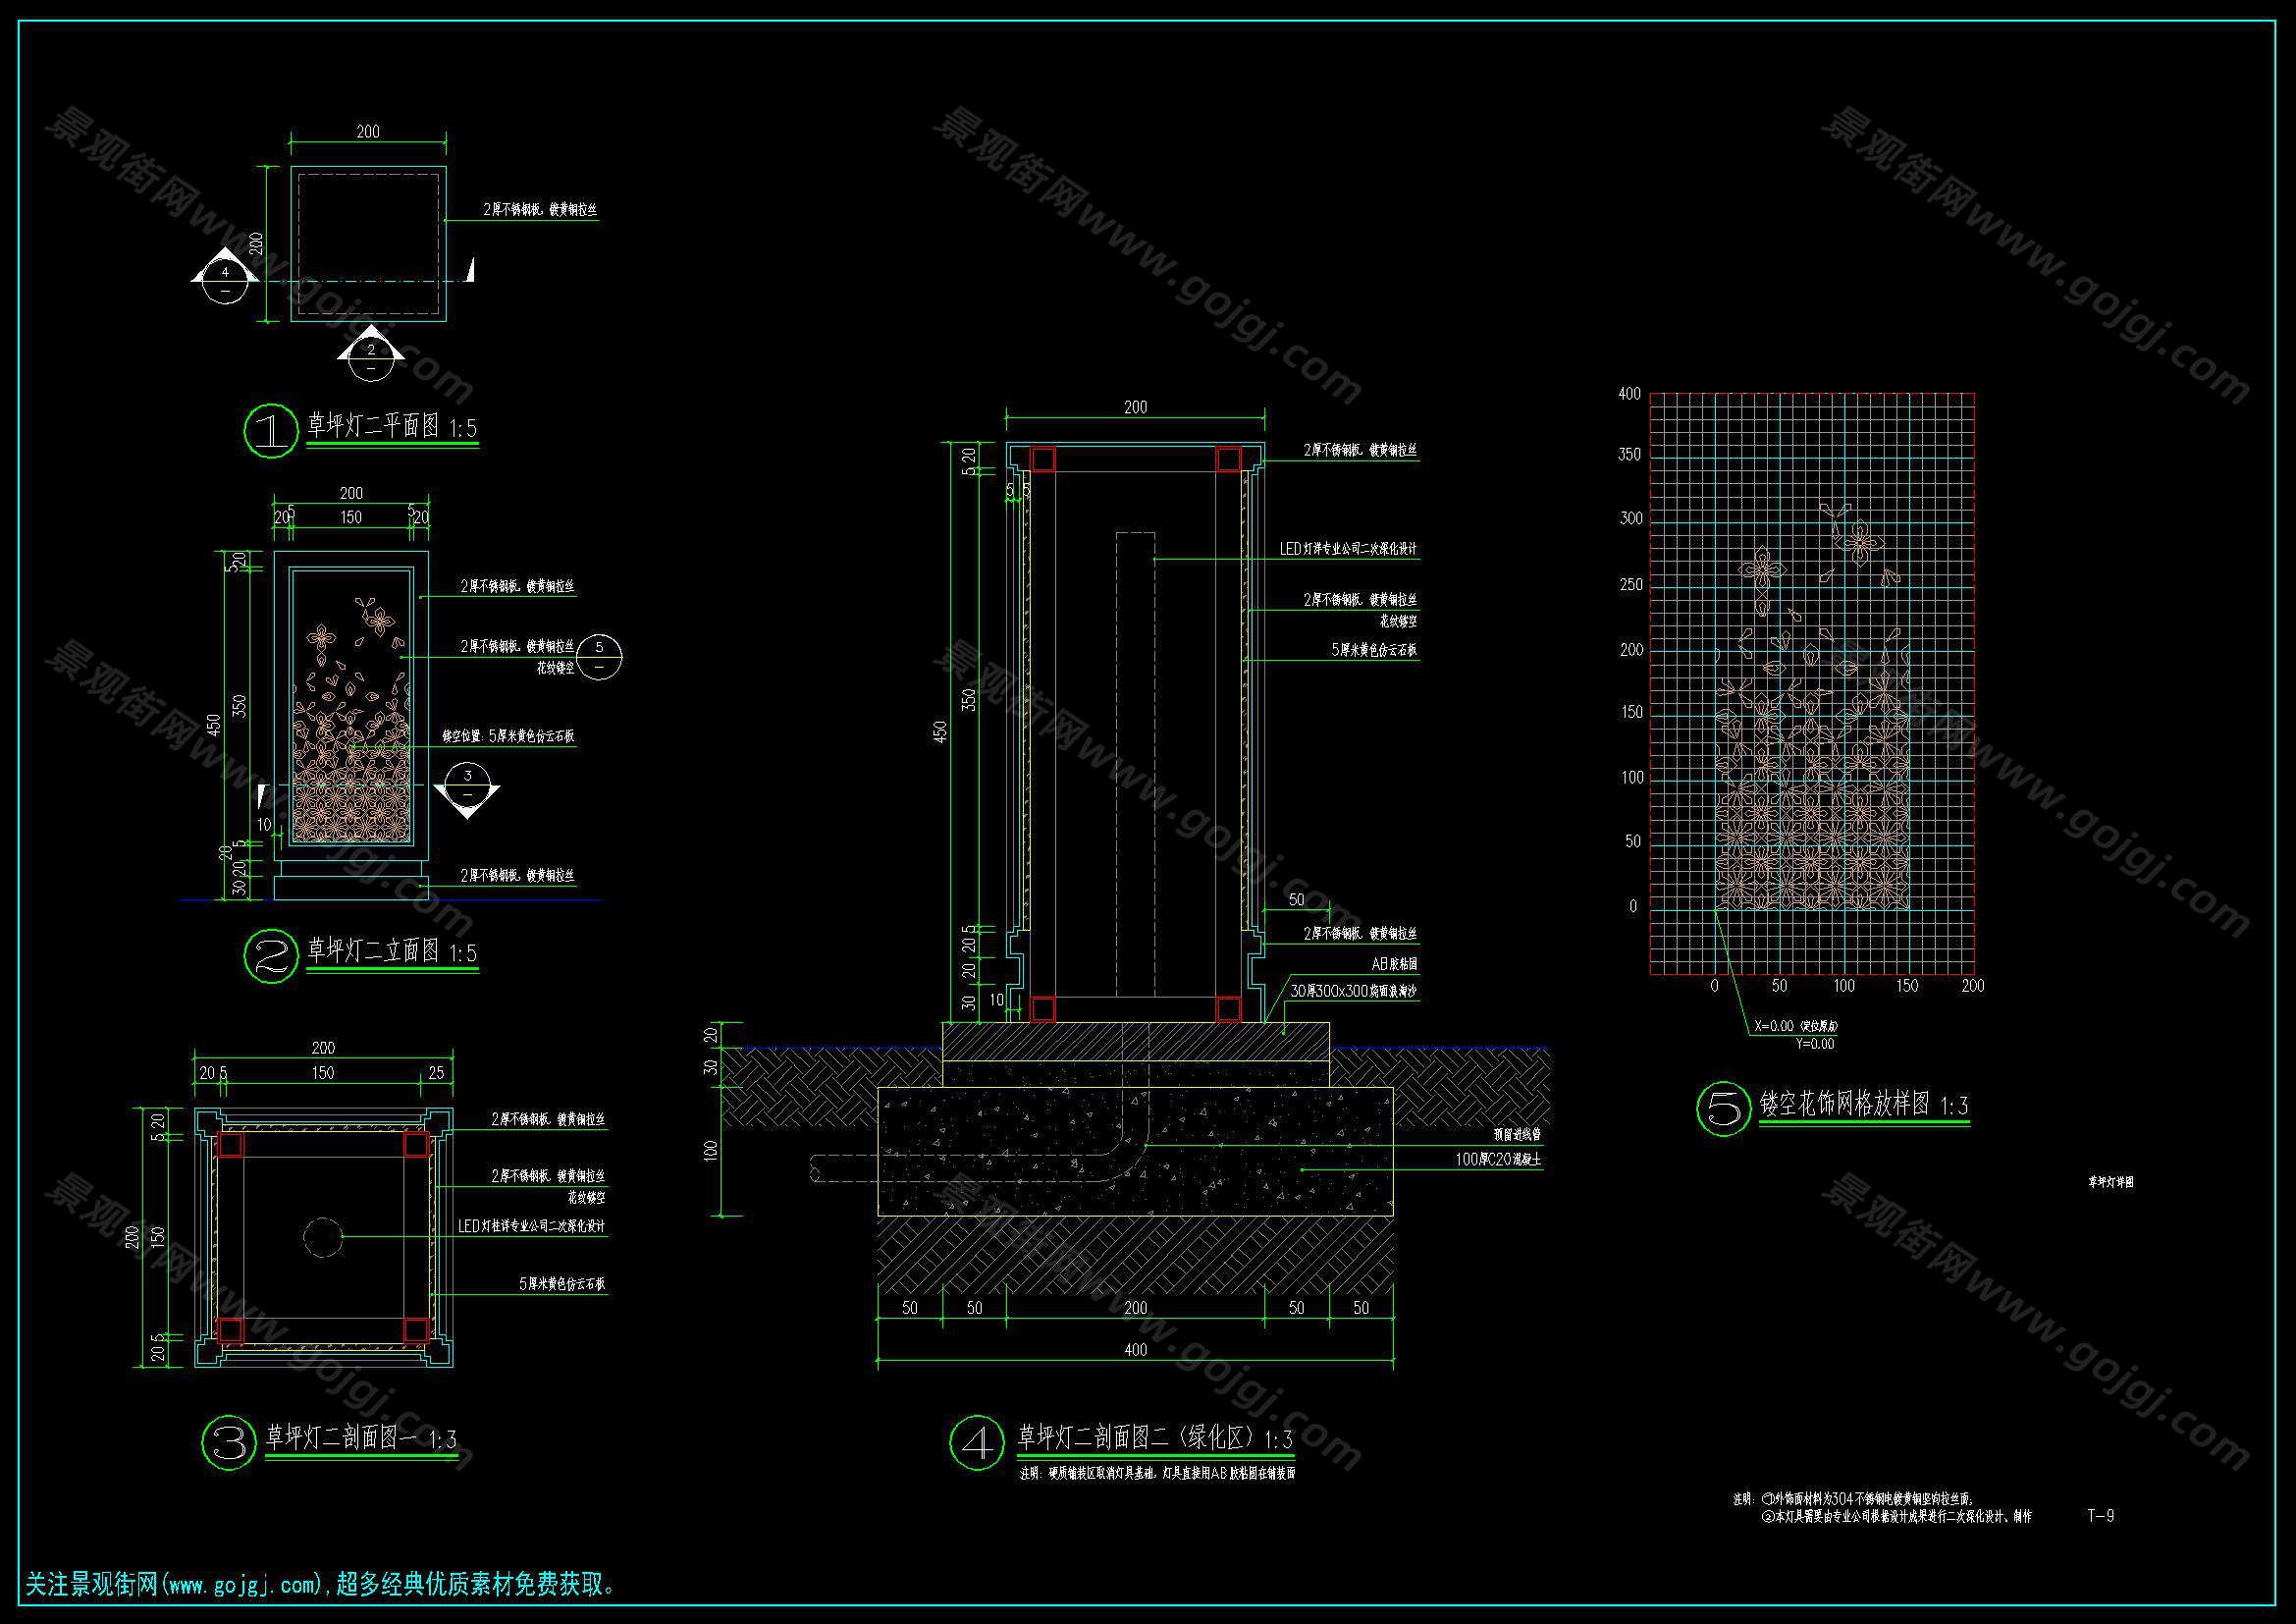Click the green circled number 3 drawing marker

(229, 1442)
